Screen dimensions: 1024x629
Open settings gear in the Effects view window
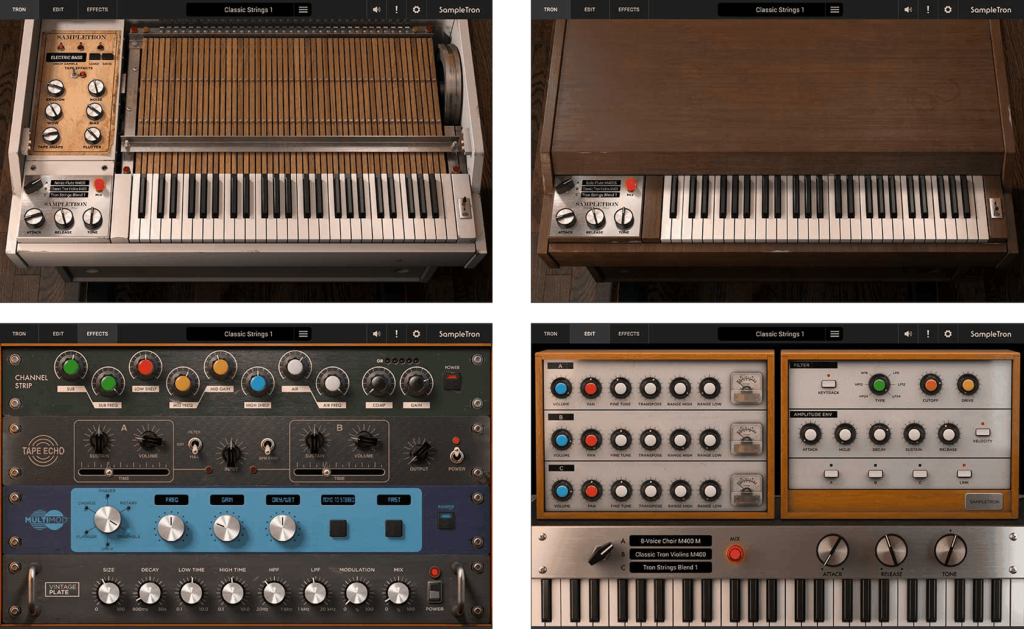(x=416, y=334)
